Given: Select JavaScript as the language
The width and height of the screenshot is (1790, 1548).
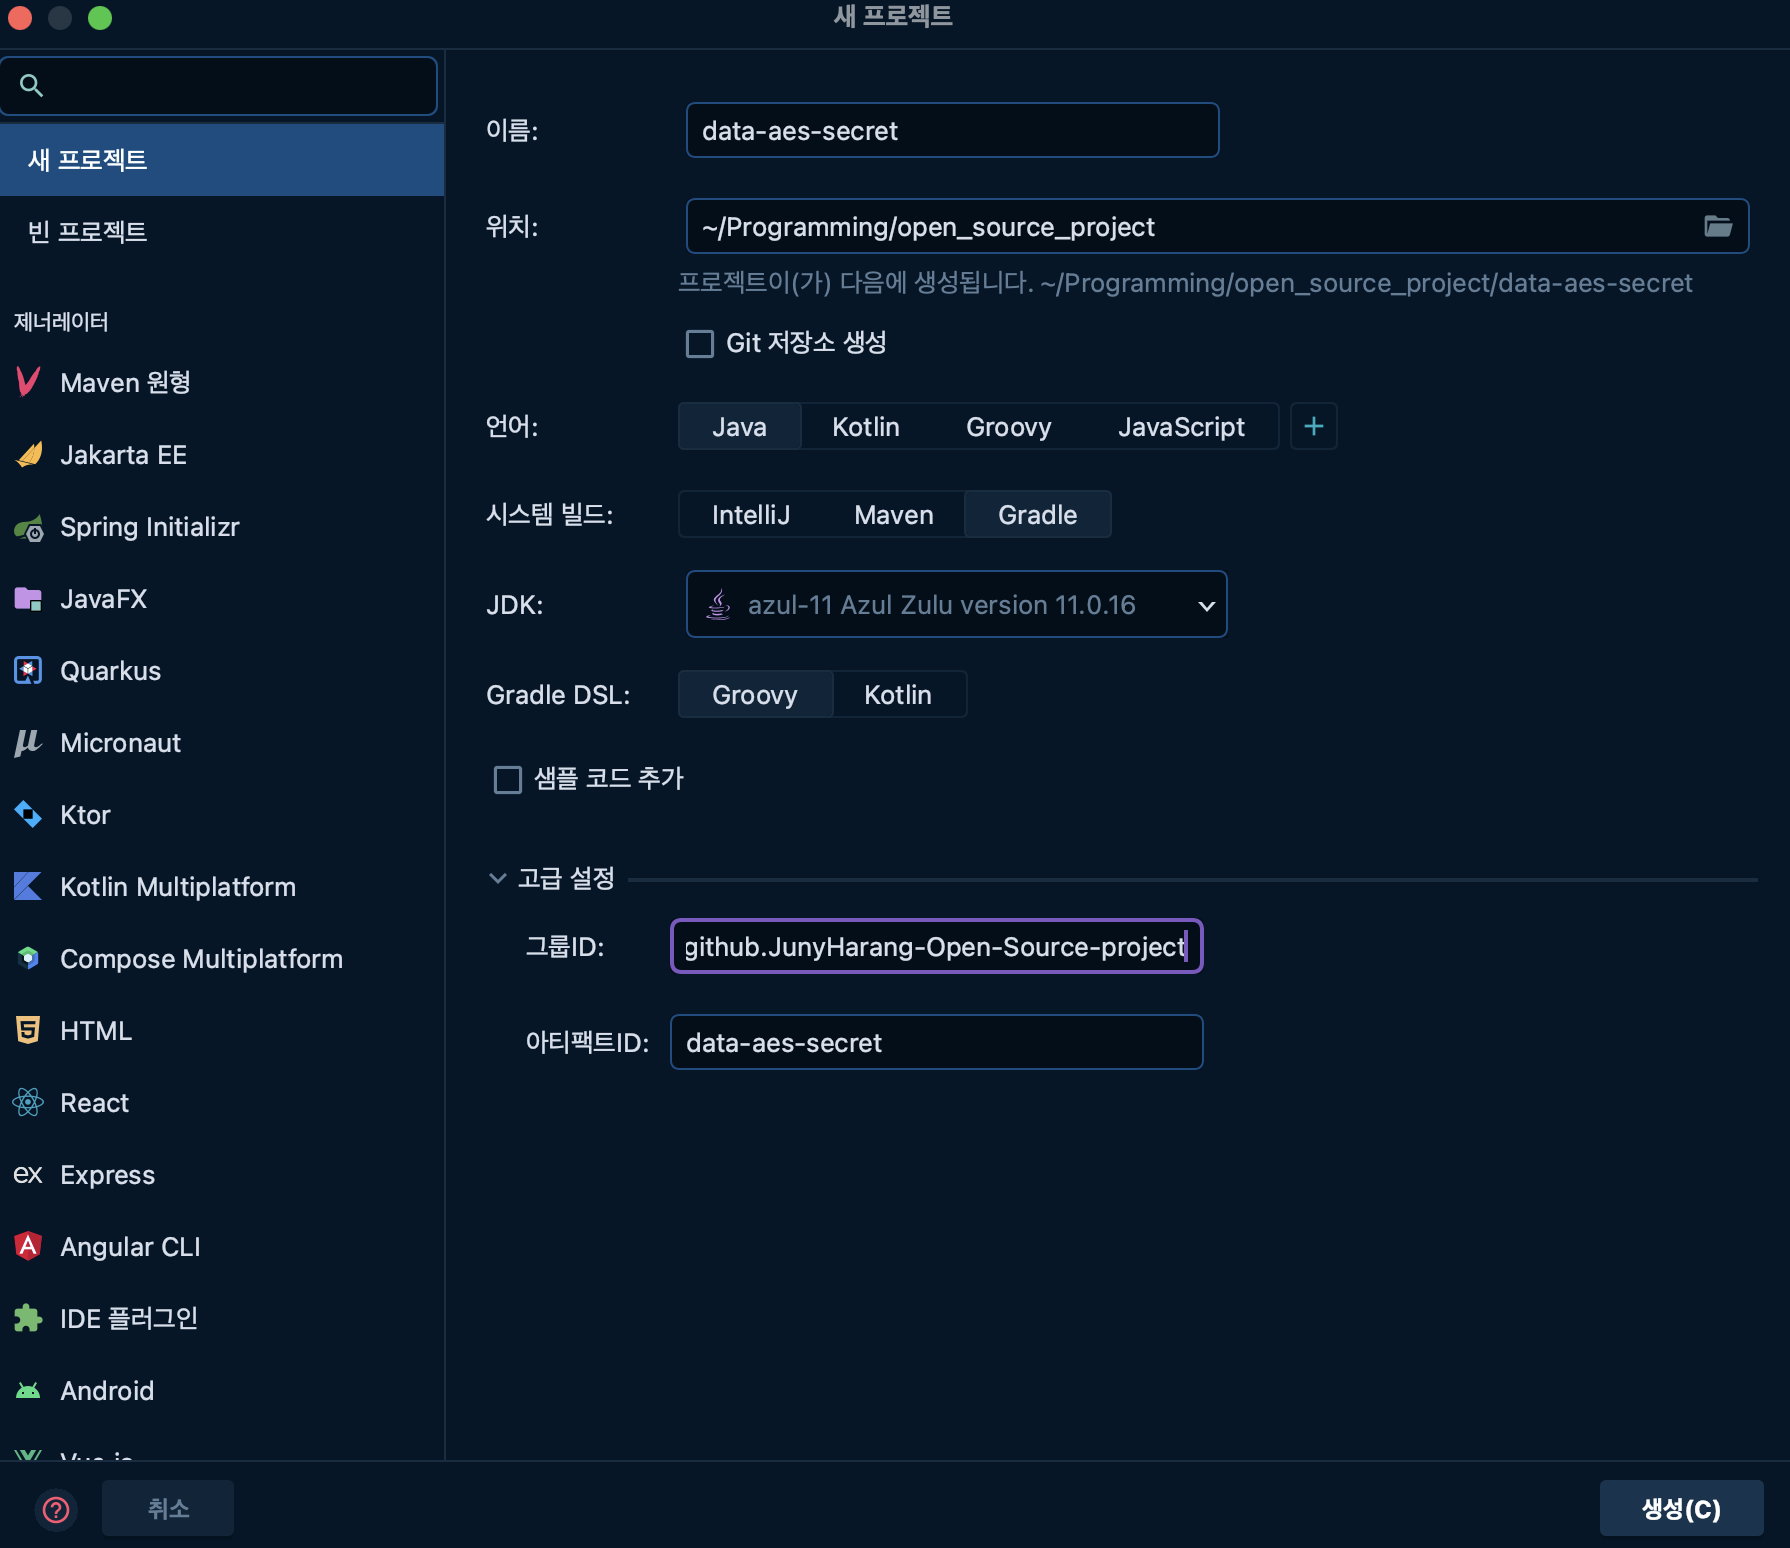Looking at the screenshot, I should point(1181,427).
